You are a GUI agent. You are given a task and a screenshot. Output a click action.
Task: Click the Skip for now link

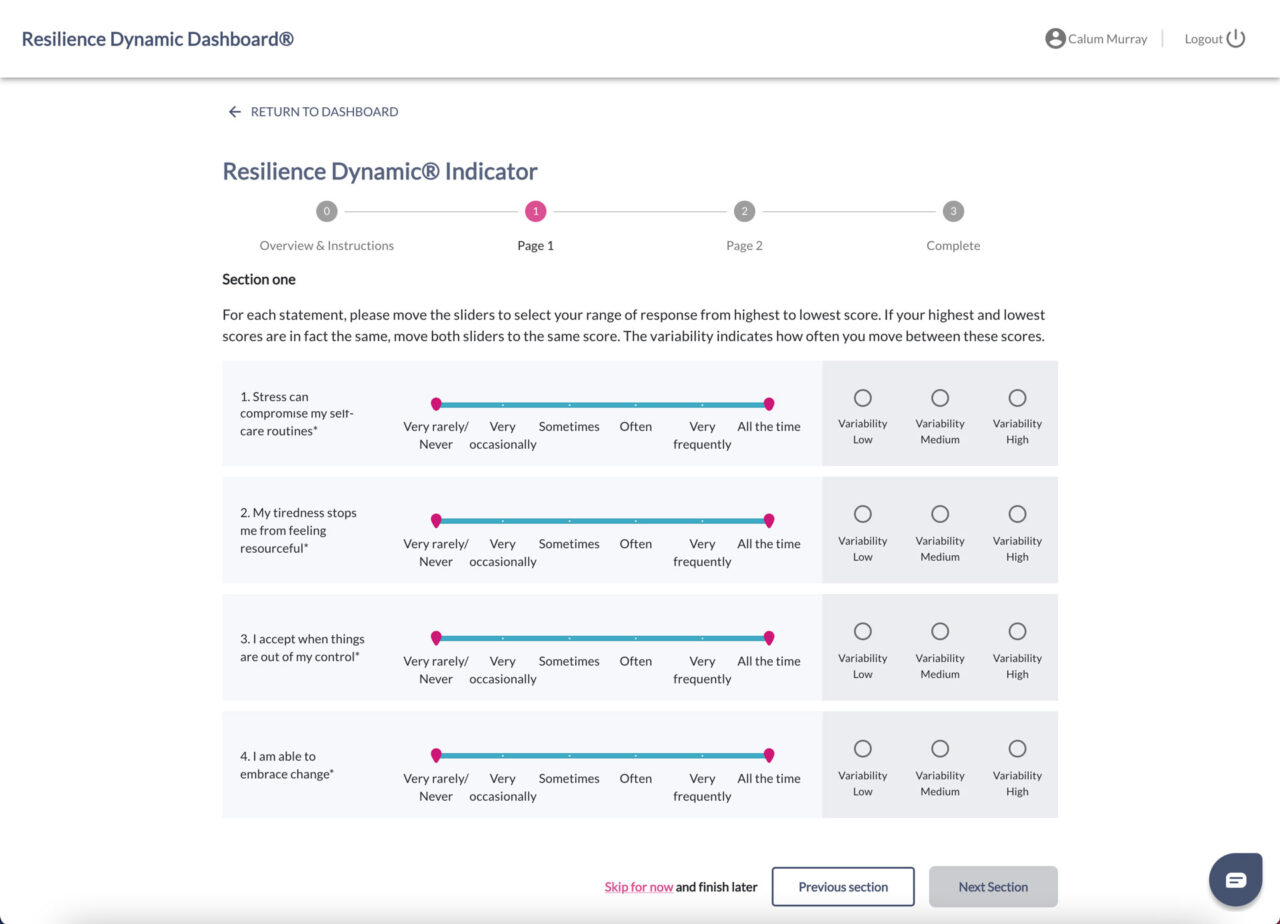click(638, 886)
